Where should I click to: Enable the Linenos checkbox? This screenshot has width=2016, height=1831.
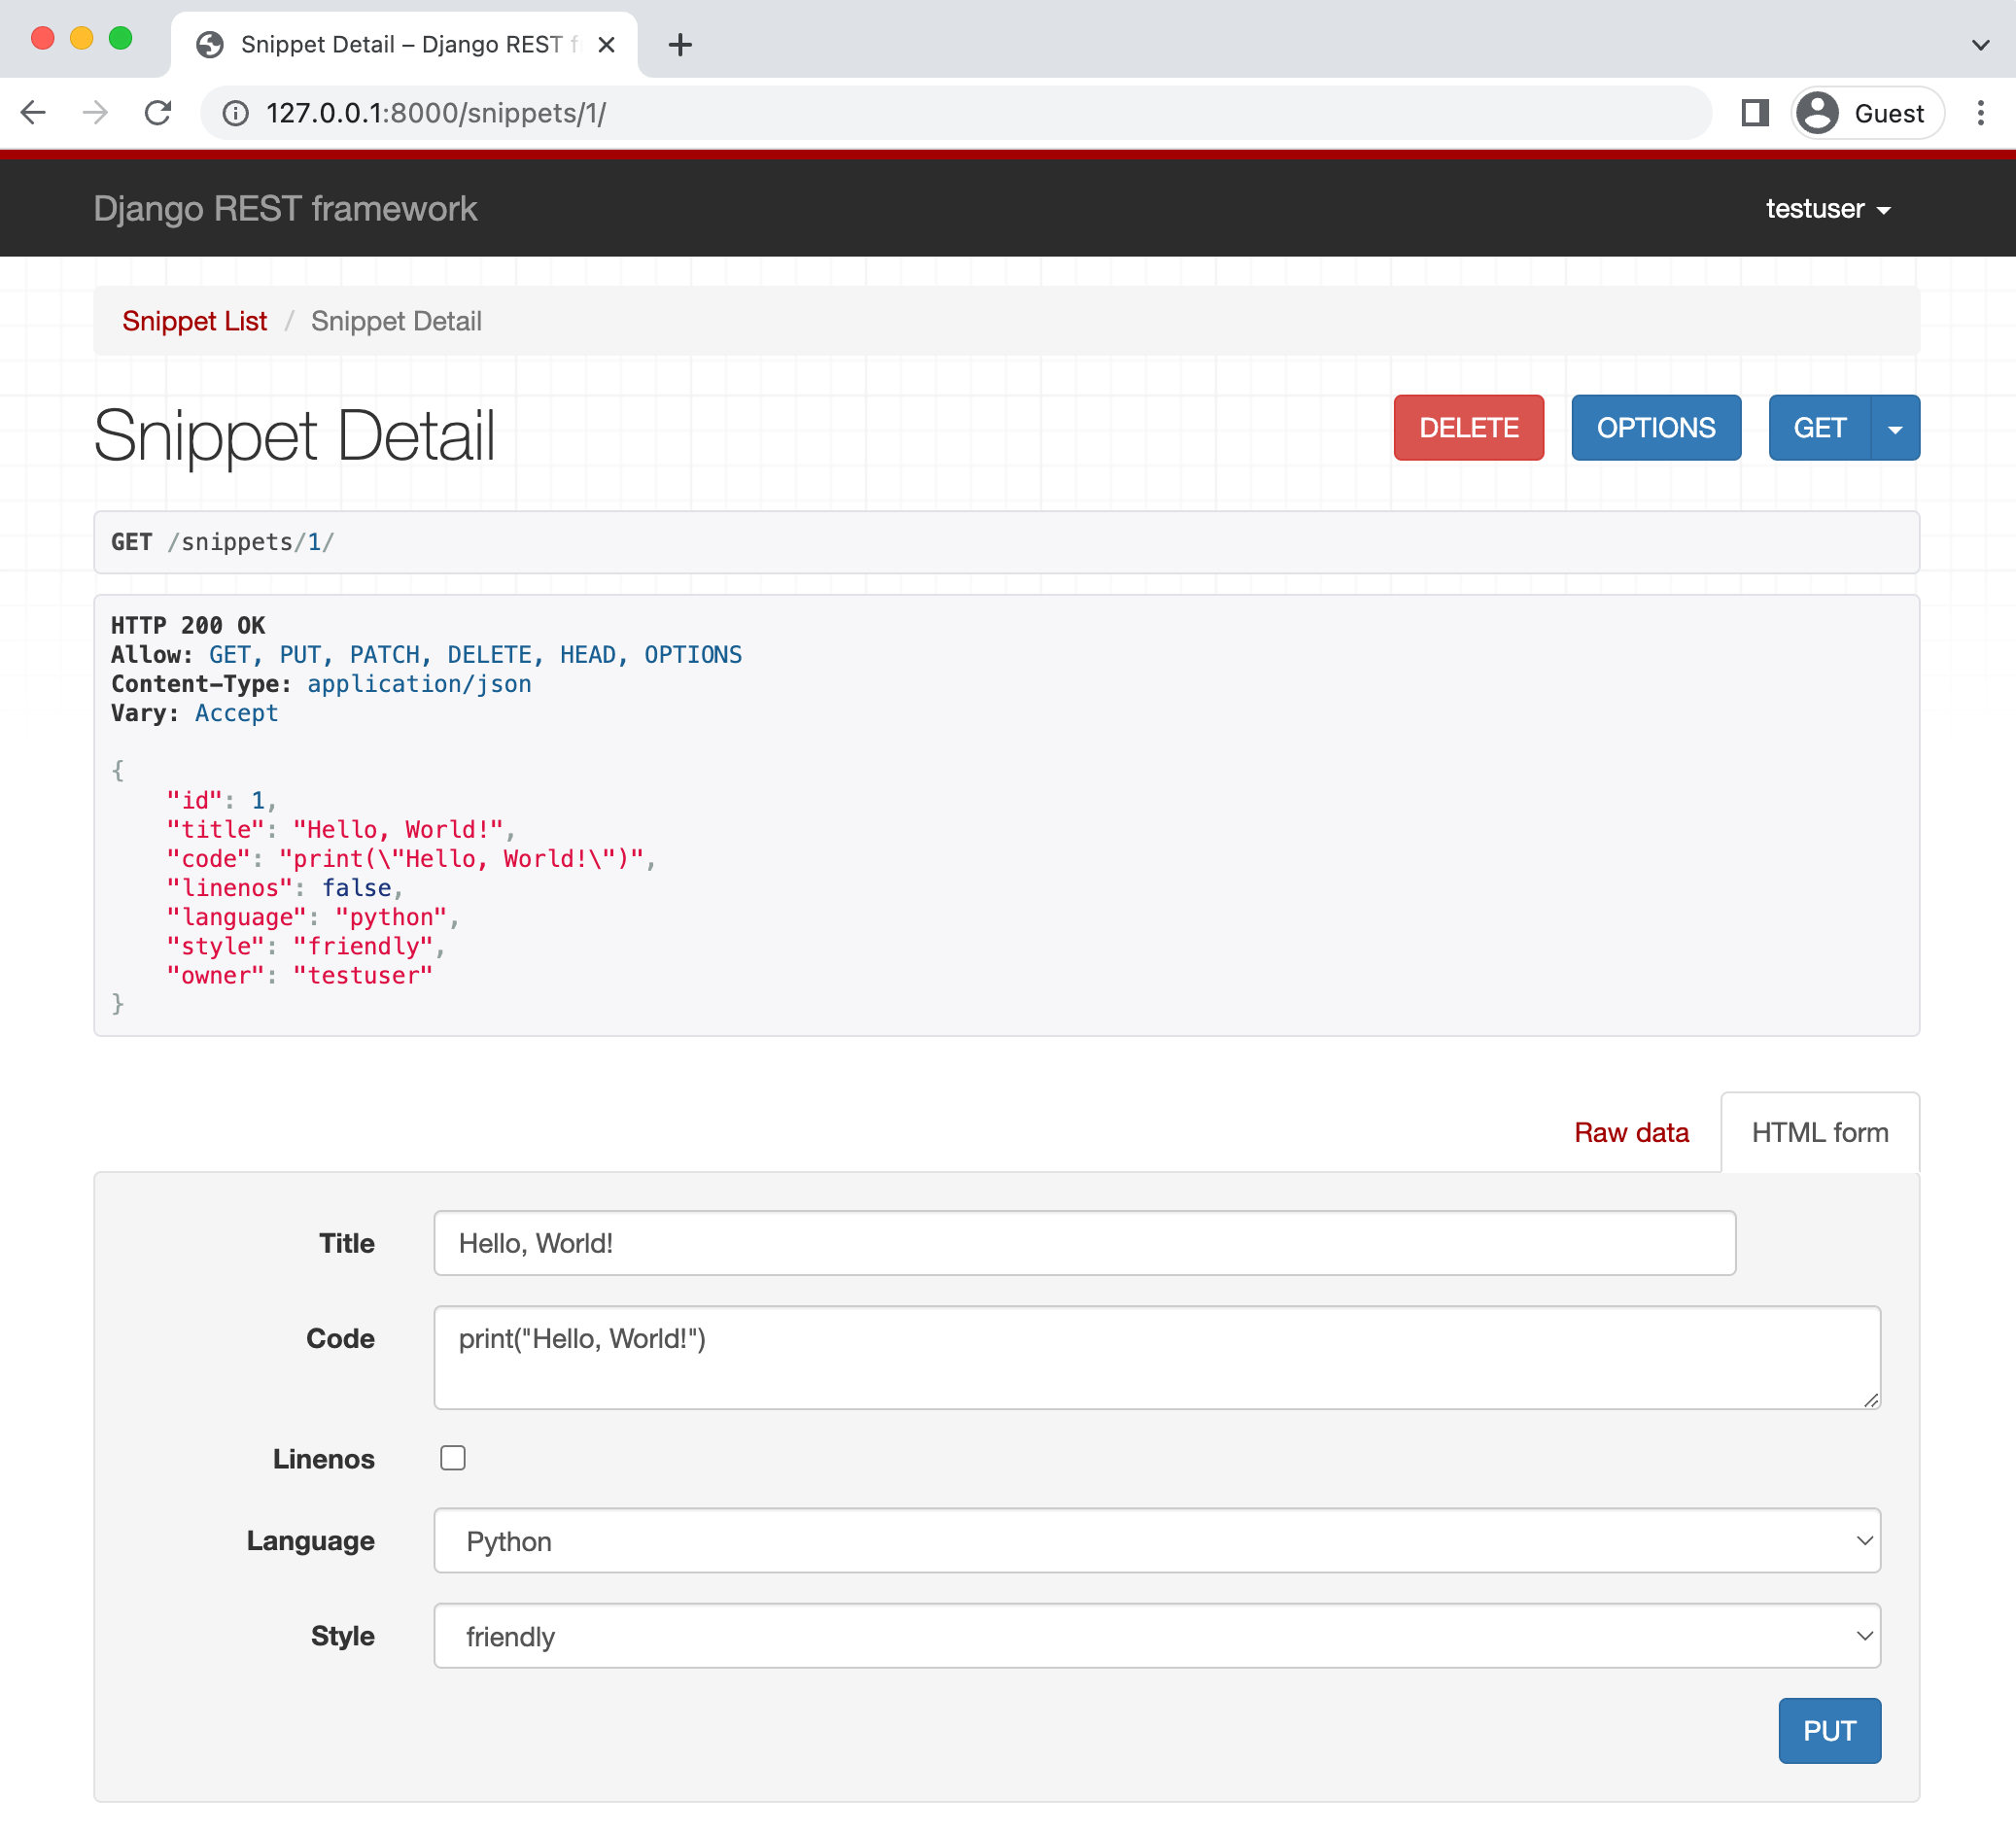453,1458
